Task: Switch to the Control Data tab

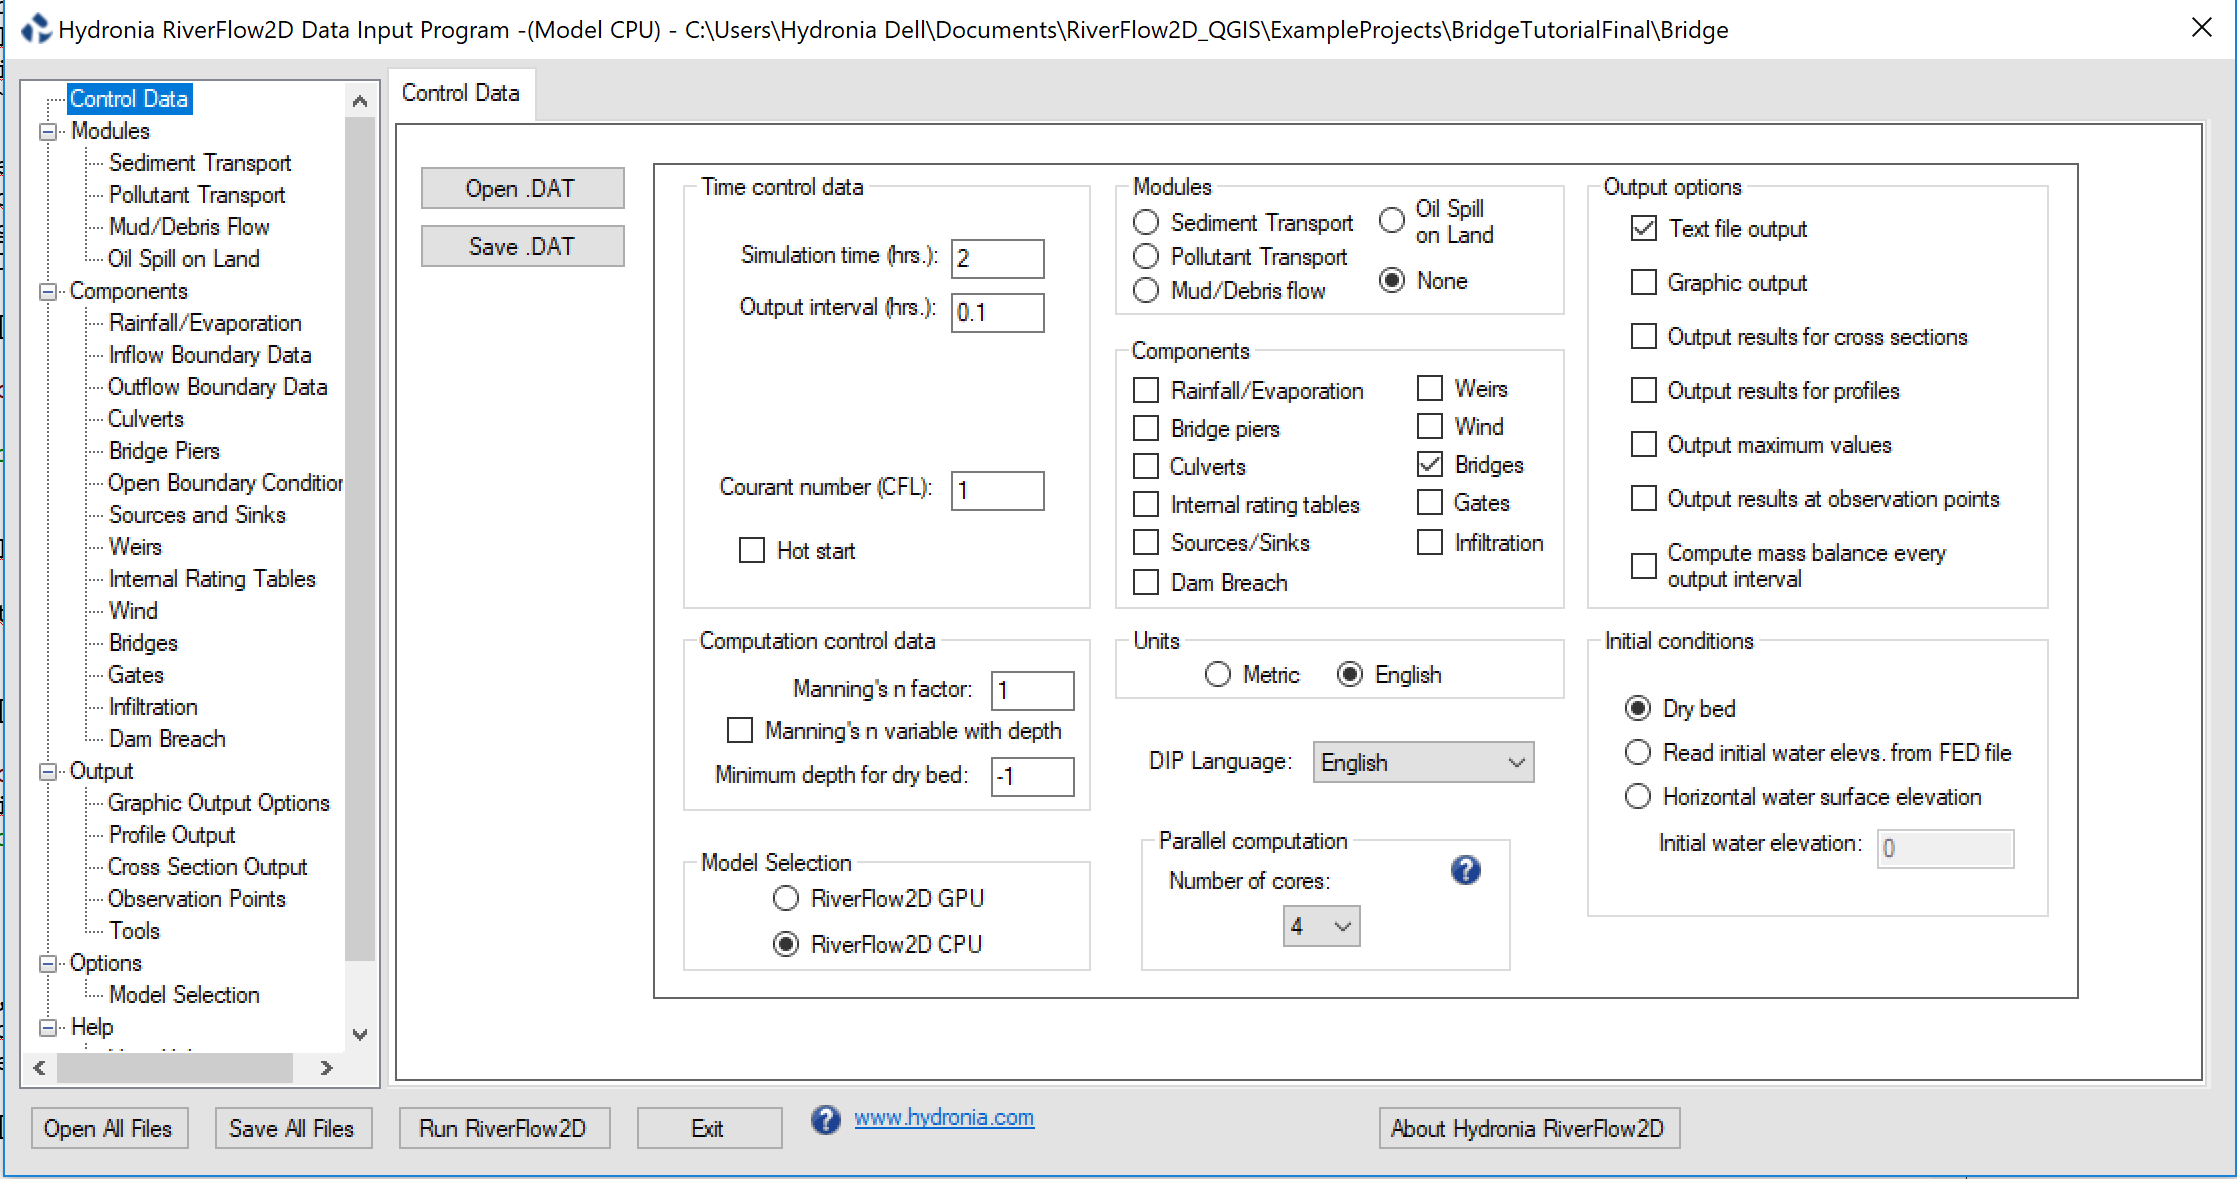Action: (x=461, y=93)
